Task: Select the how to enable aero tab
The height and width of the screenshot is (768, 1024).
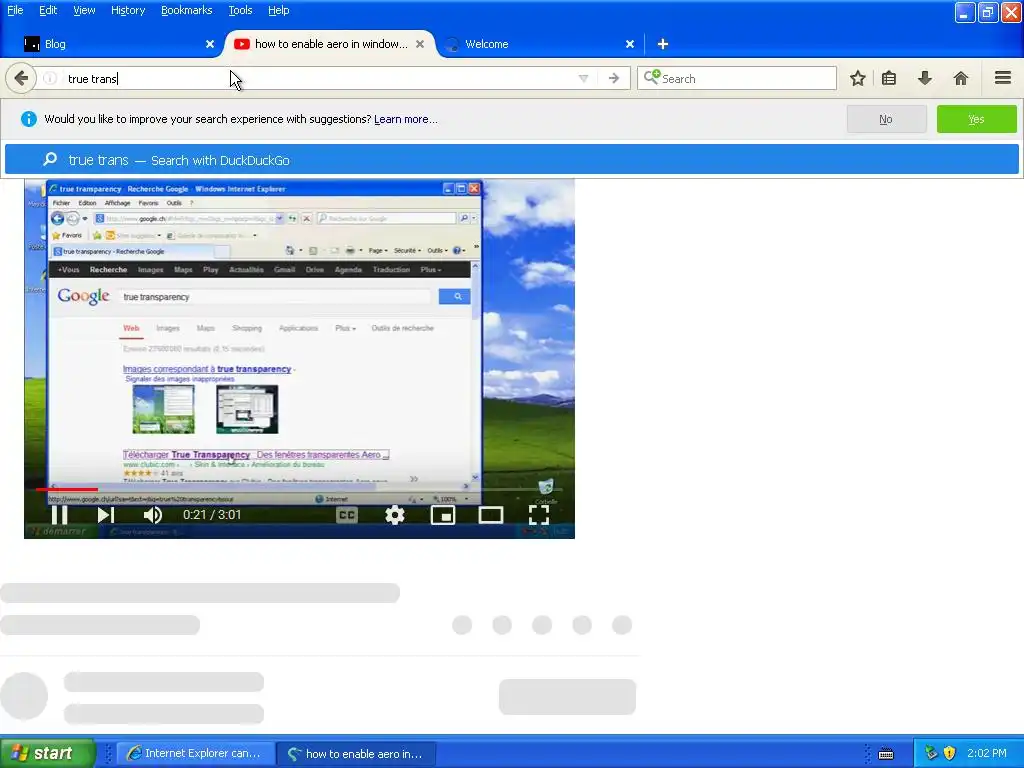Action: tap(330, 44)
